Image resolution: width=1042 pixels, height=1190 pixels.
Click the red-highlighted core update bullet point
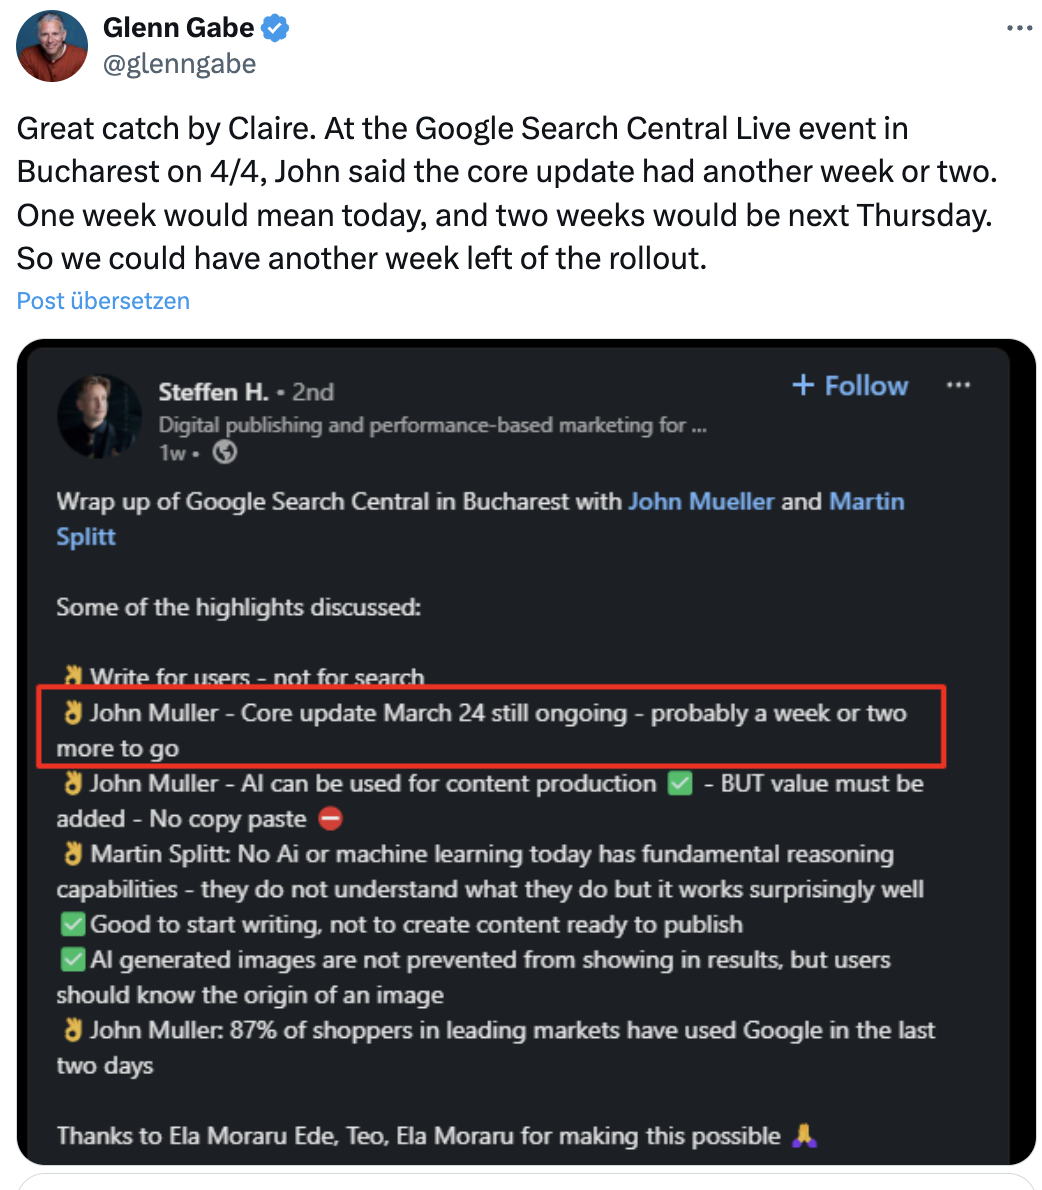pyautogui.click(x=492, y=728)
